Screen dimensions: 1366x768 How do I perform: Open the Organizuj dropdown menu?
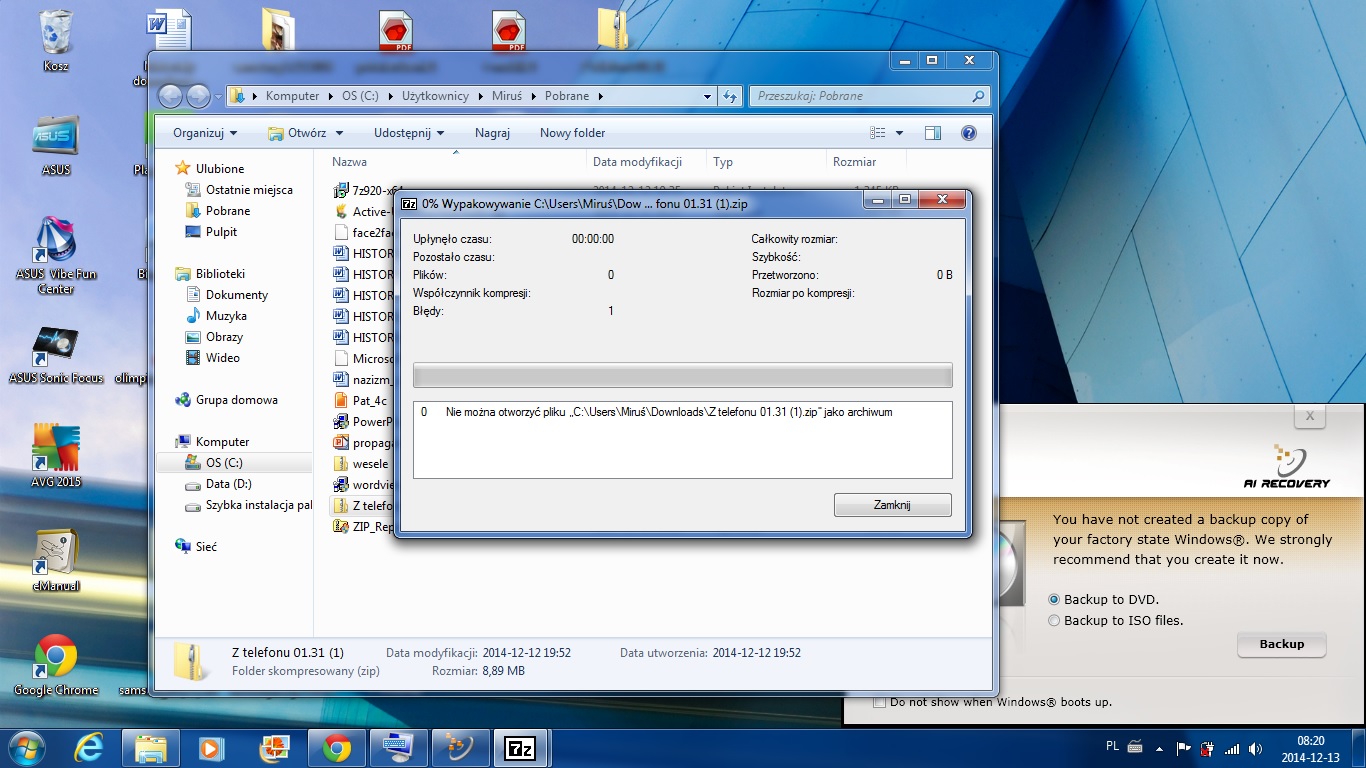tap(204, 133)
